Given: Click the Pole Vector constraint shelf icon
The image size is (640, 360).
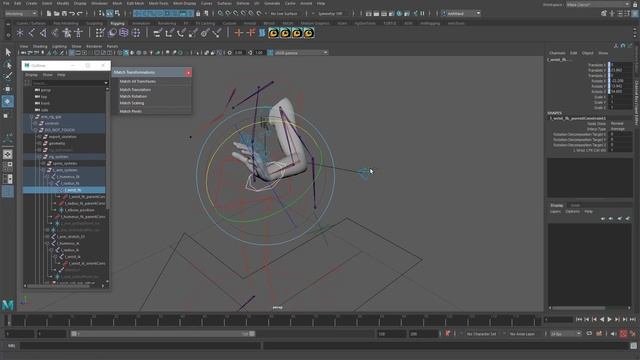Looking at the screenshot, I should pyautogui.click(x=217, y=33).
